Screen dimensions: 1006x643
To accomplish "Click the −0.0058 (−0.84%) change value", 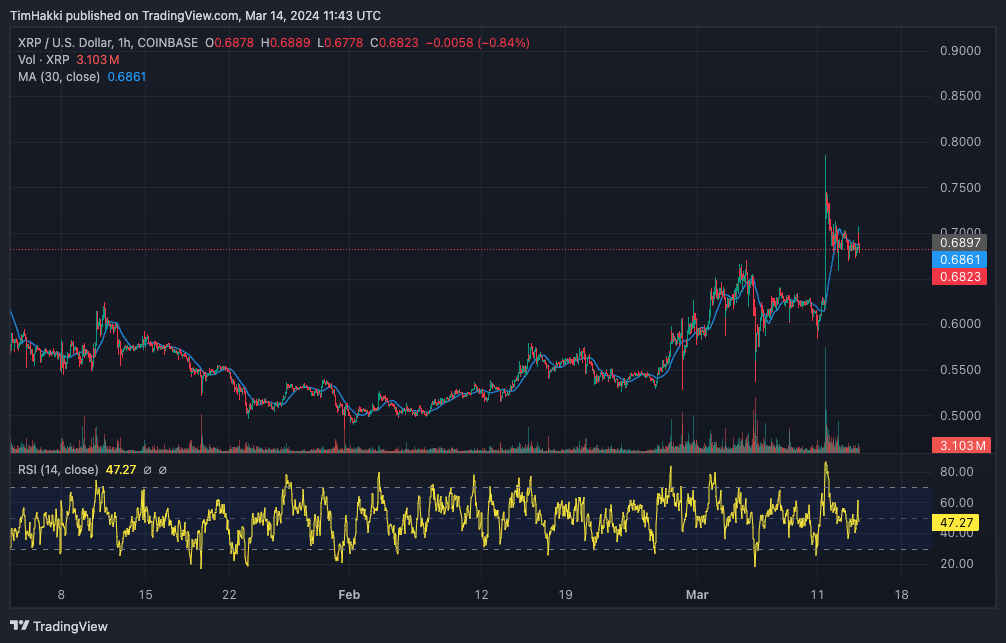I will point(477,43).
